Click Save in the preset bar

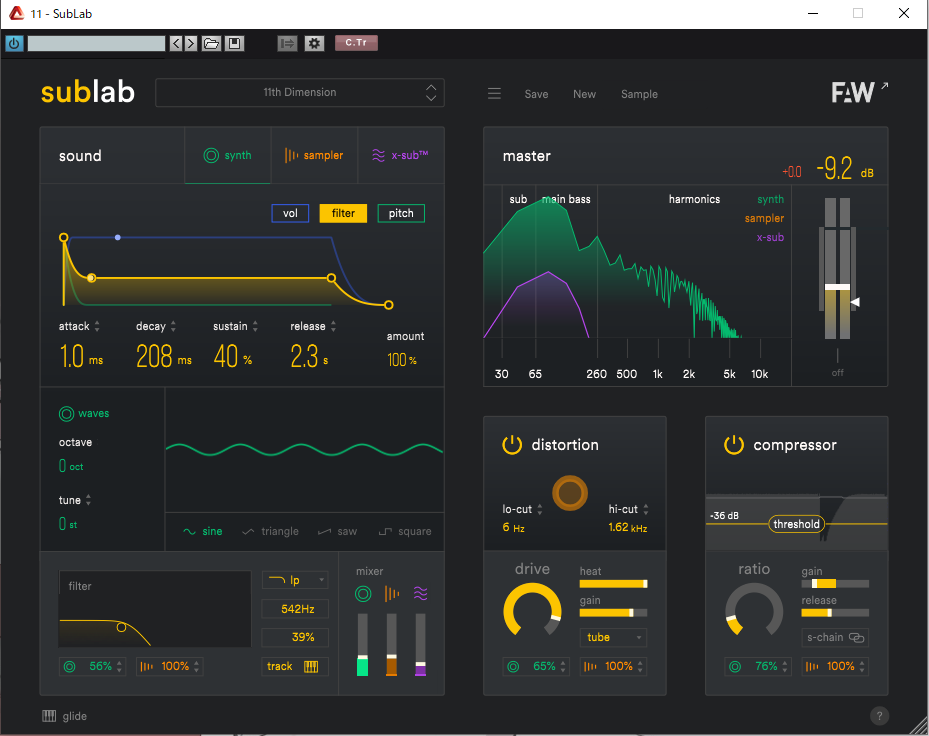(x=536, y=94)
